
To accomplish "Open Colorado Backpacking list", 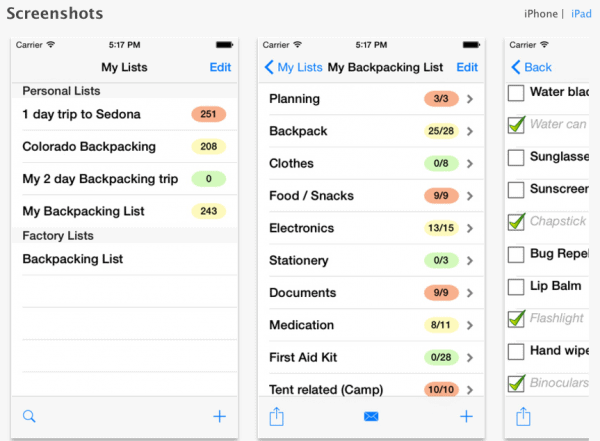I will (89, 146).
